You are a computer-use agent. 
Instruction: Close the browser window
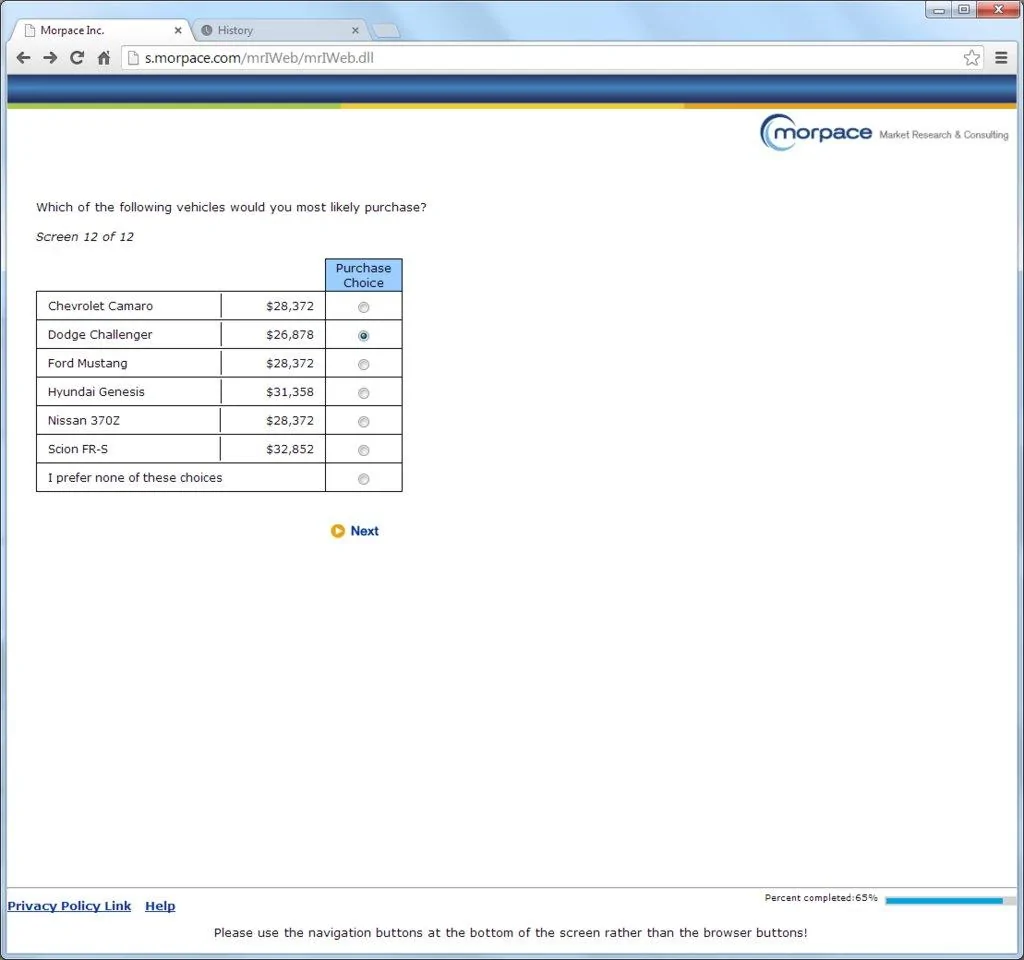point(998,9)
